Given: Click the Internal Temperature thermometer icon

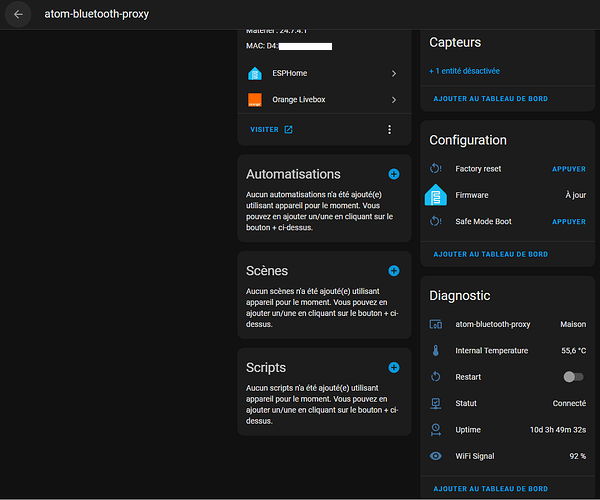Looking at the screenshot, I should [x=435, y=351].
